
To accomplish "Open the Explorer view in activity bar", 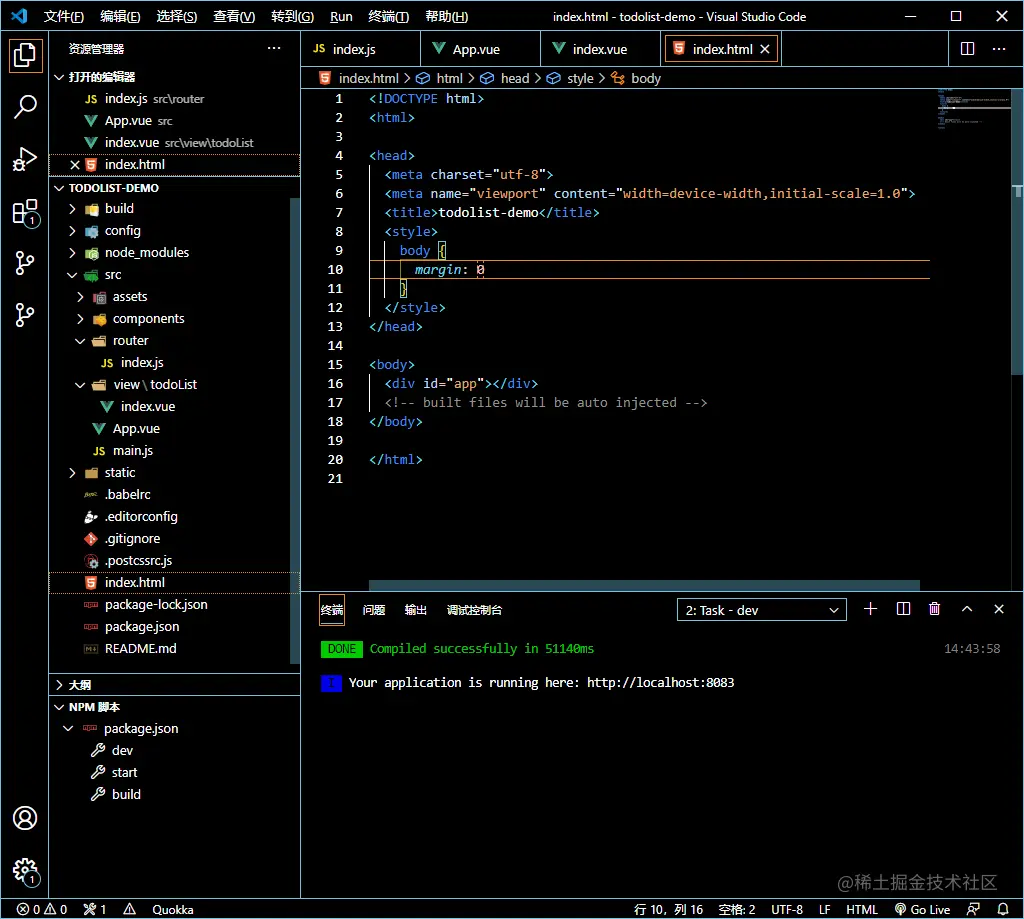I will coord(25,55).
